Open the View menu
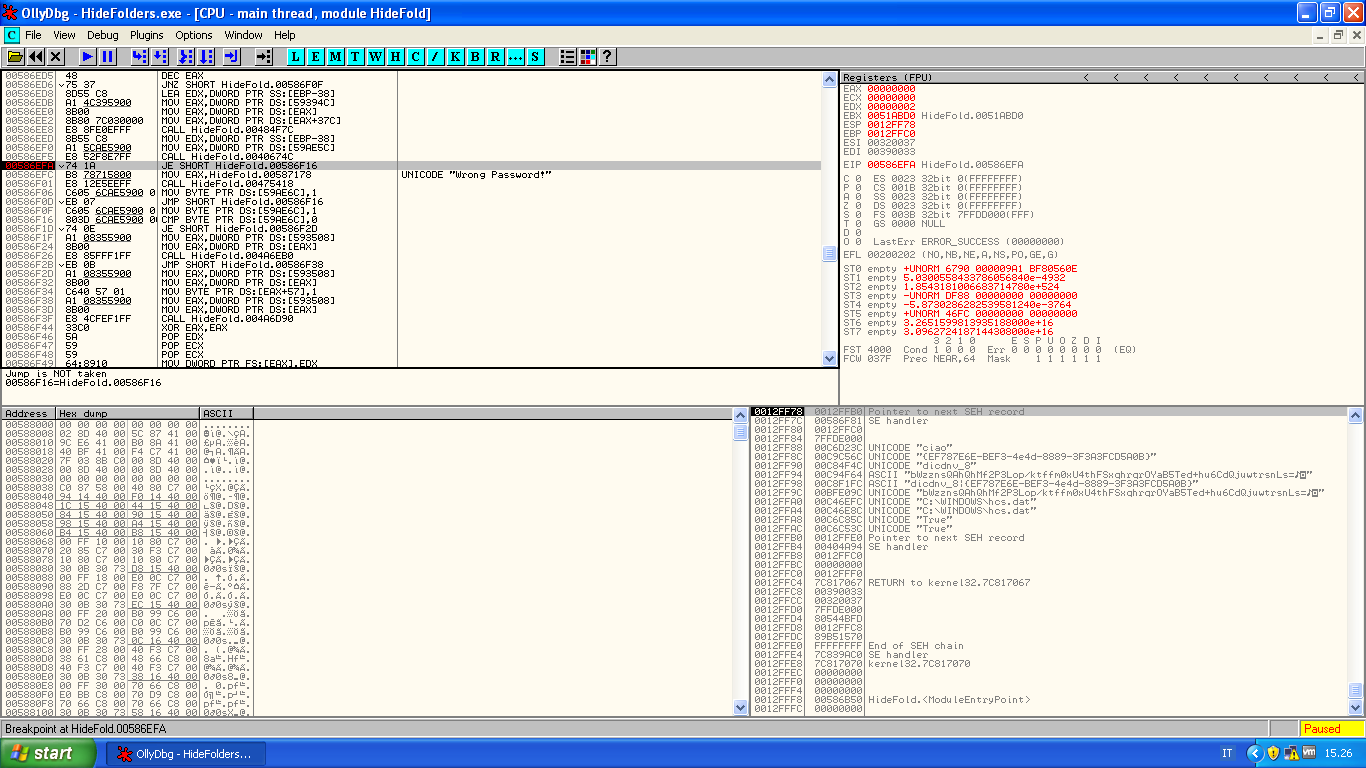1366x768 pixels. (x=65, y=35)
